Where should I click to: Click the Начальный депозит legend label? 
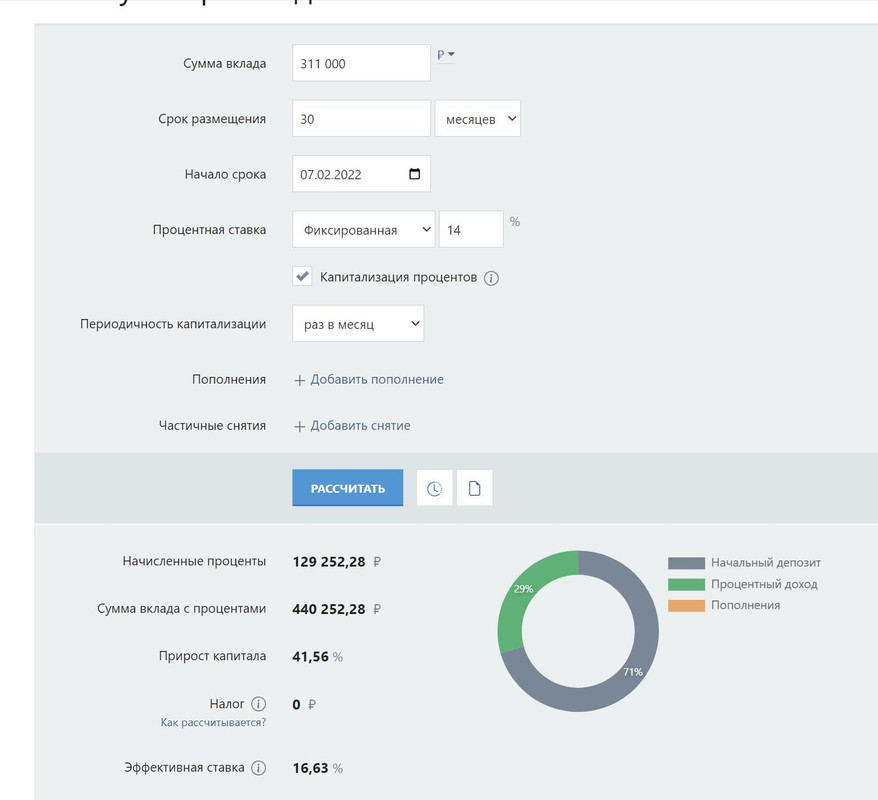click(765, 563)
